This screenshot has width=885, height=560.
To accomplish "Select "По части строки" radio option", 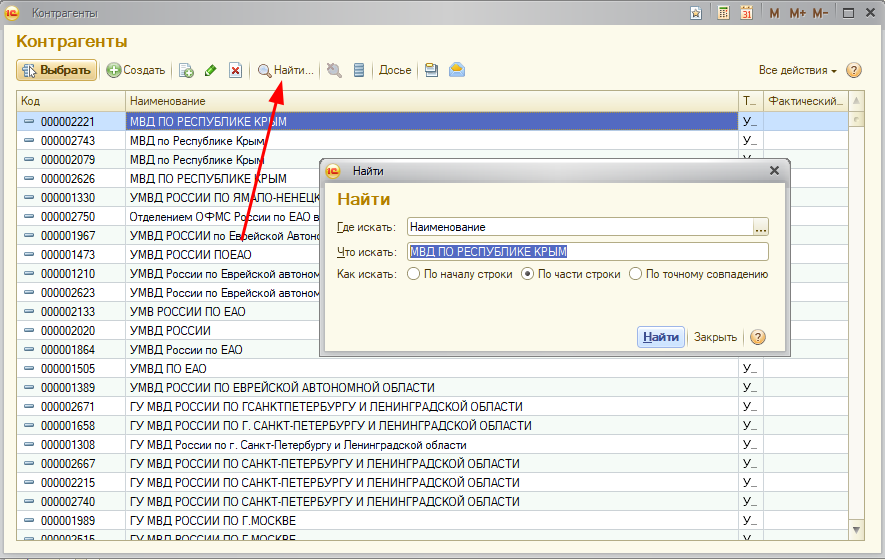I will [x=528, y=274].
